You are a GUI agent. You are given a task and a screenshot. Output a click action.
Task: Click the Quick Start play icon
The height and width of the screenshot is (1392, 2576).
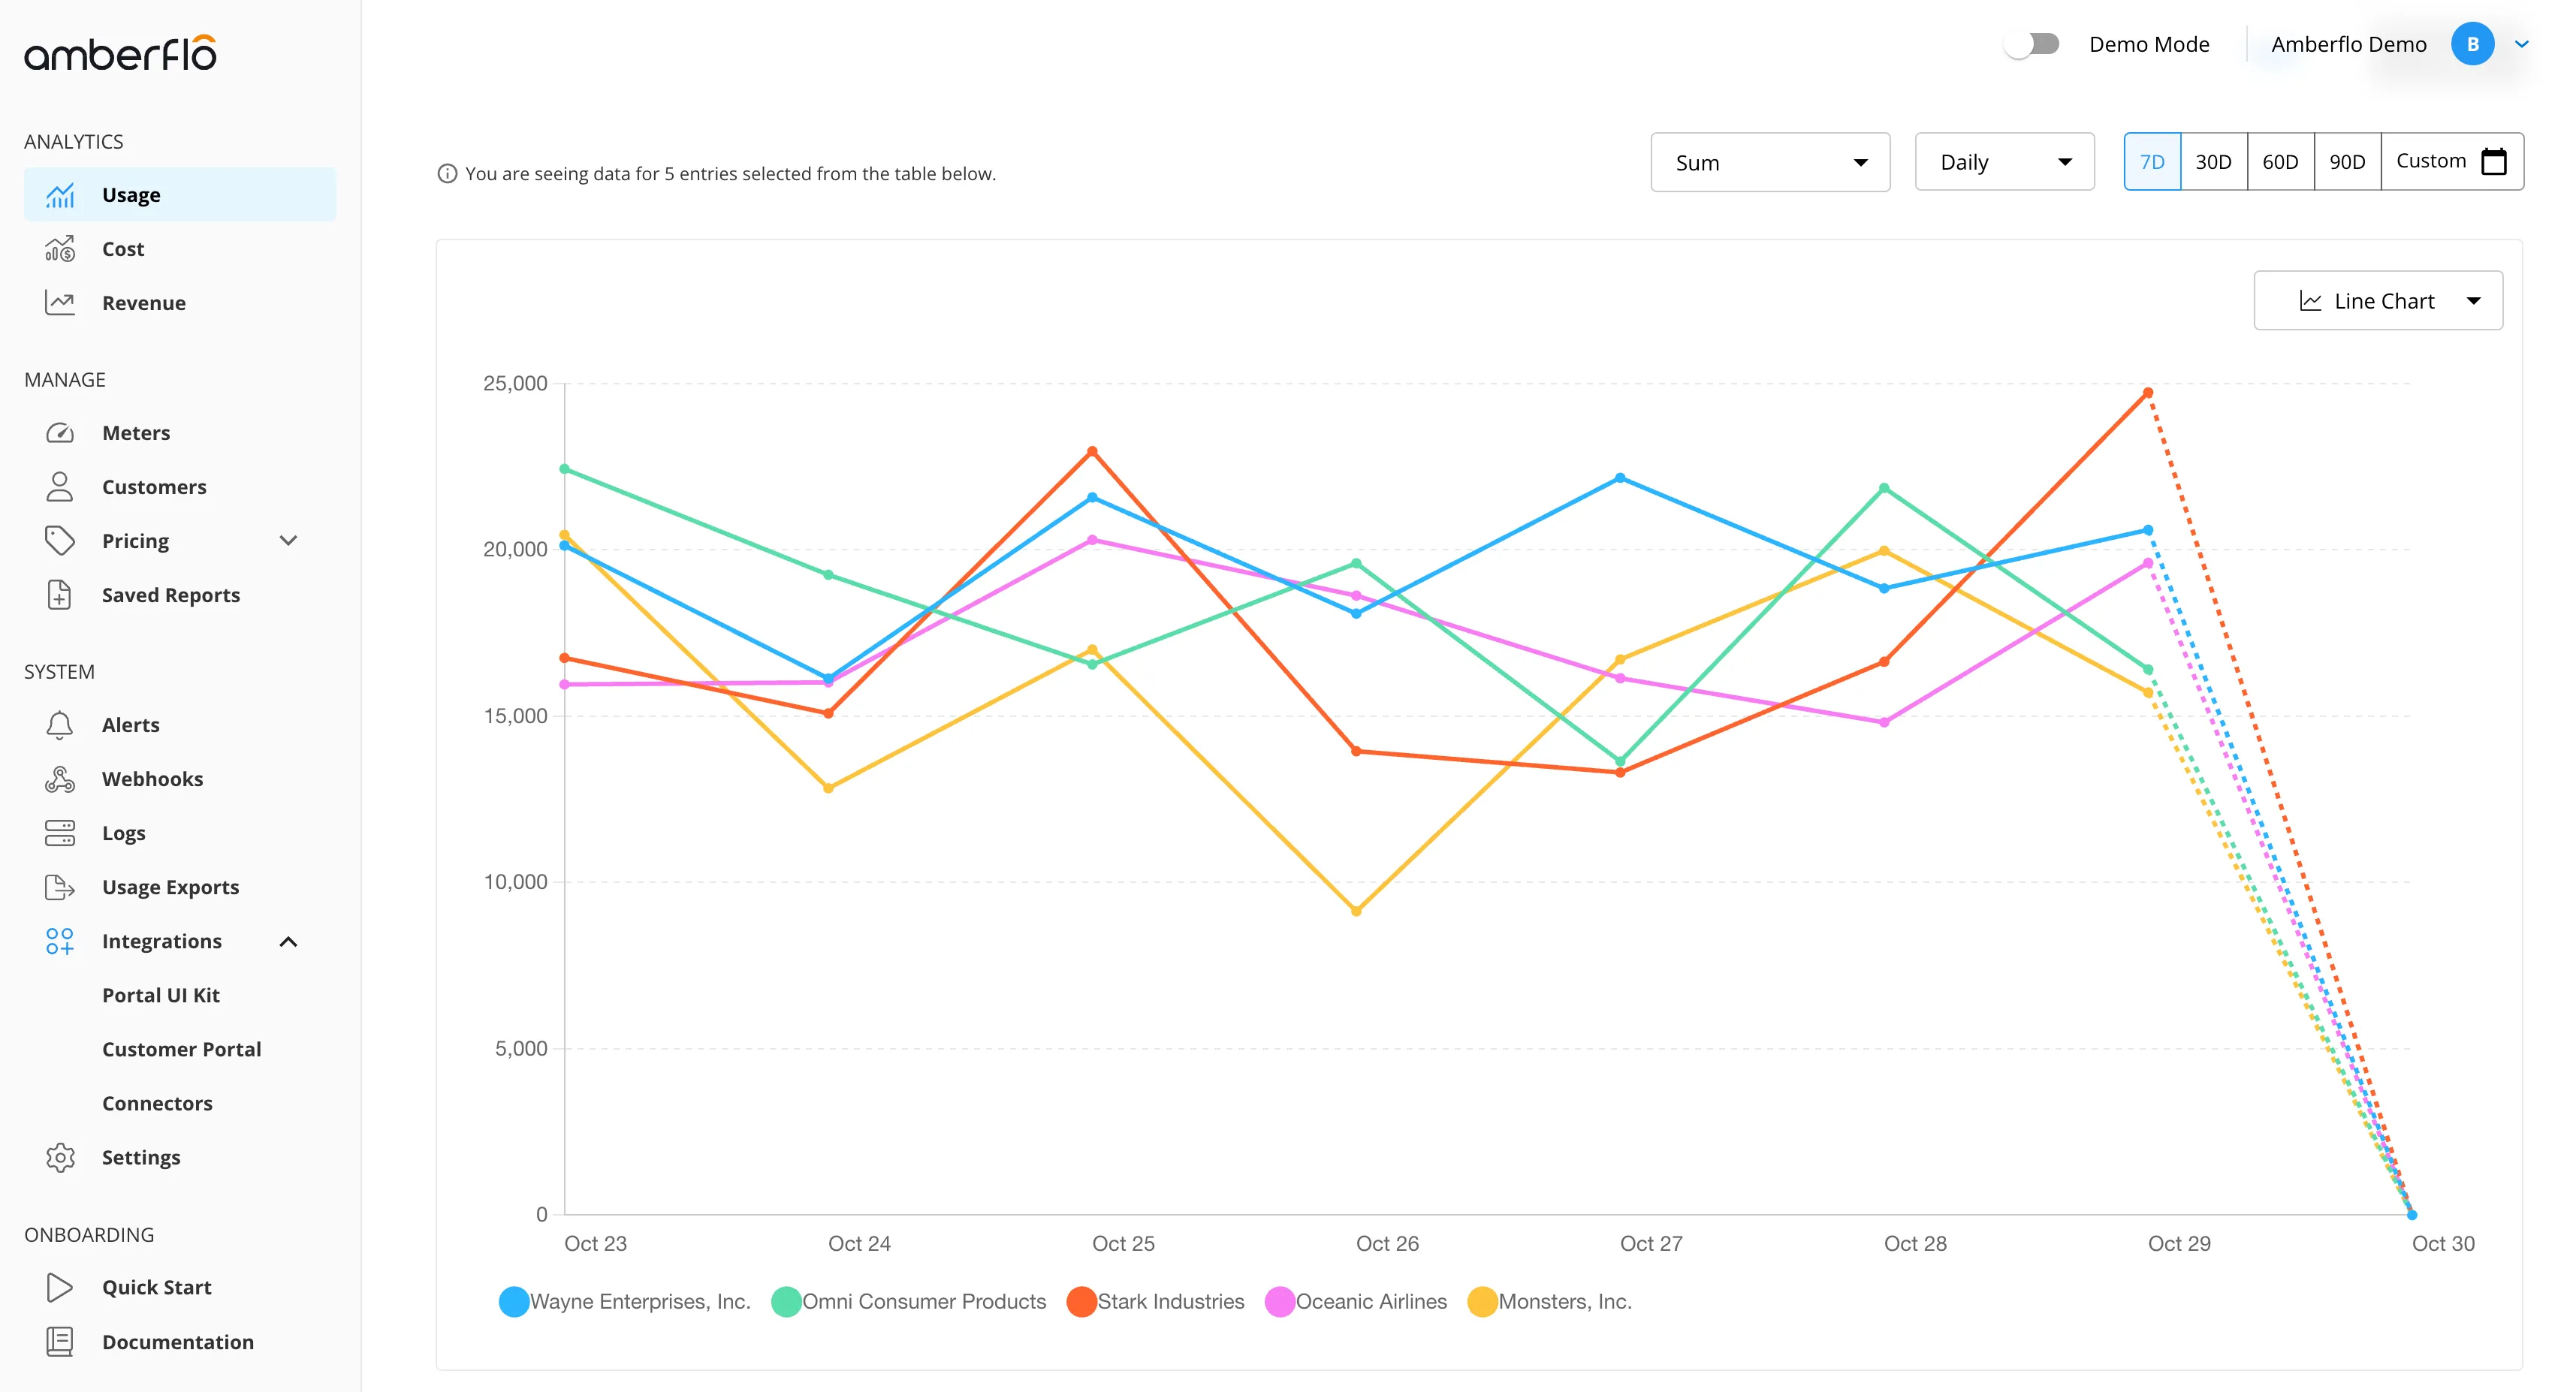click(x=60, y=1287)
